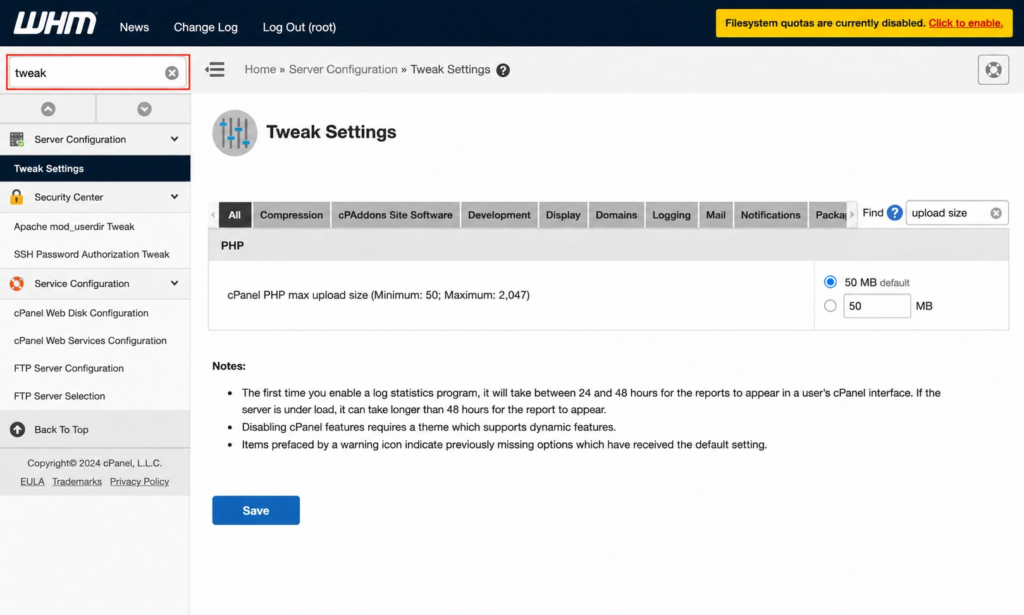Select the 50 MB default radio button

[x=830, y=282]
